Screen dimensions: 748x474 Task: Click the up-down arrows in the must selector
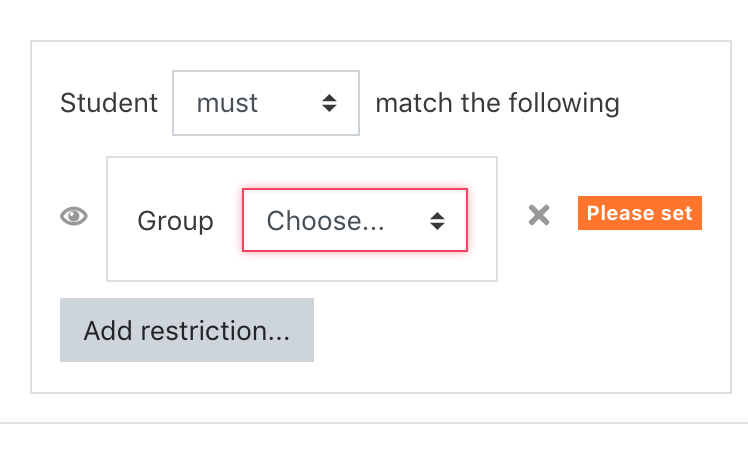[x=329, y=103]
